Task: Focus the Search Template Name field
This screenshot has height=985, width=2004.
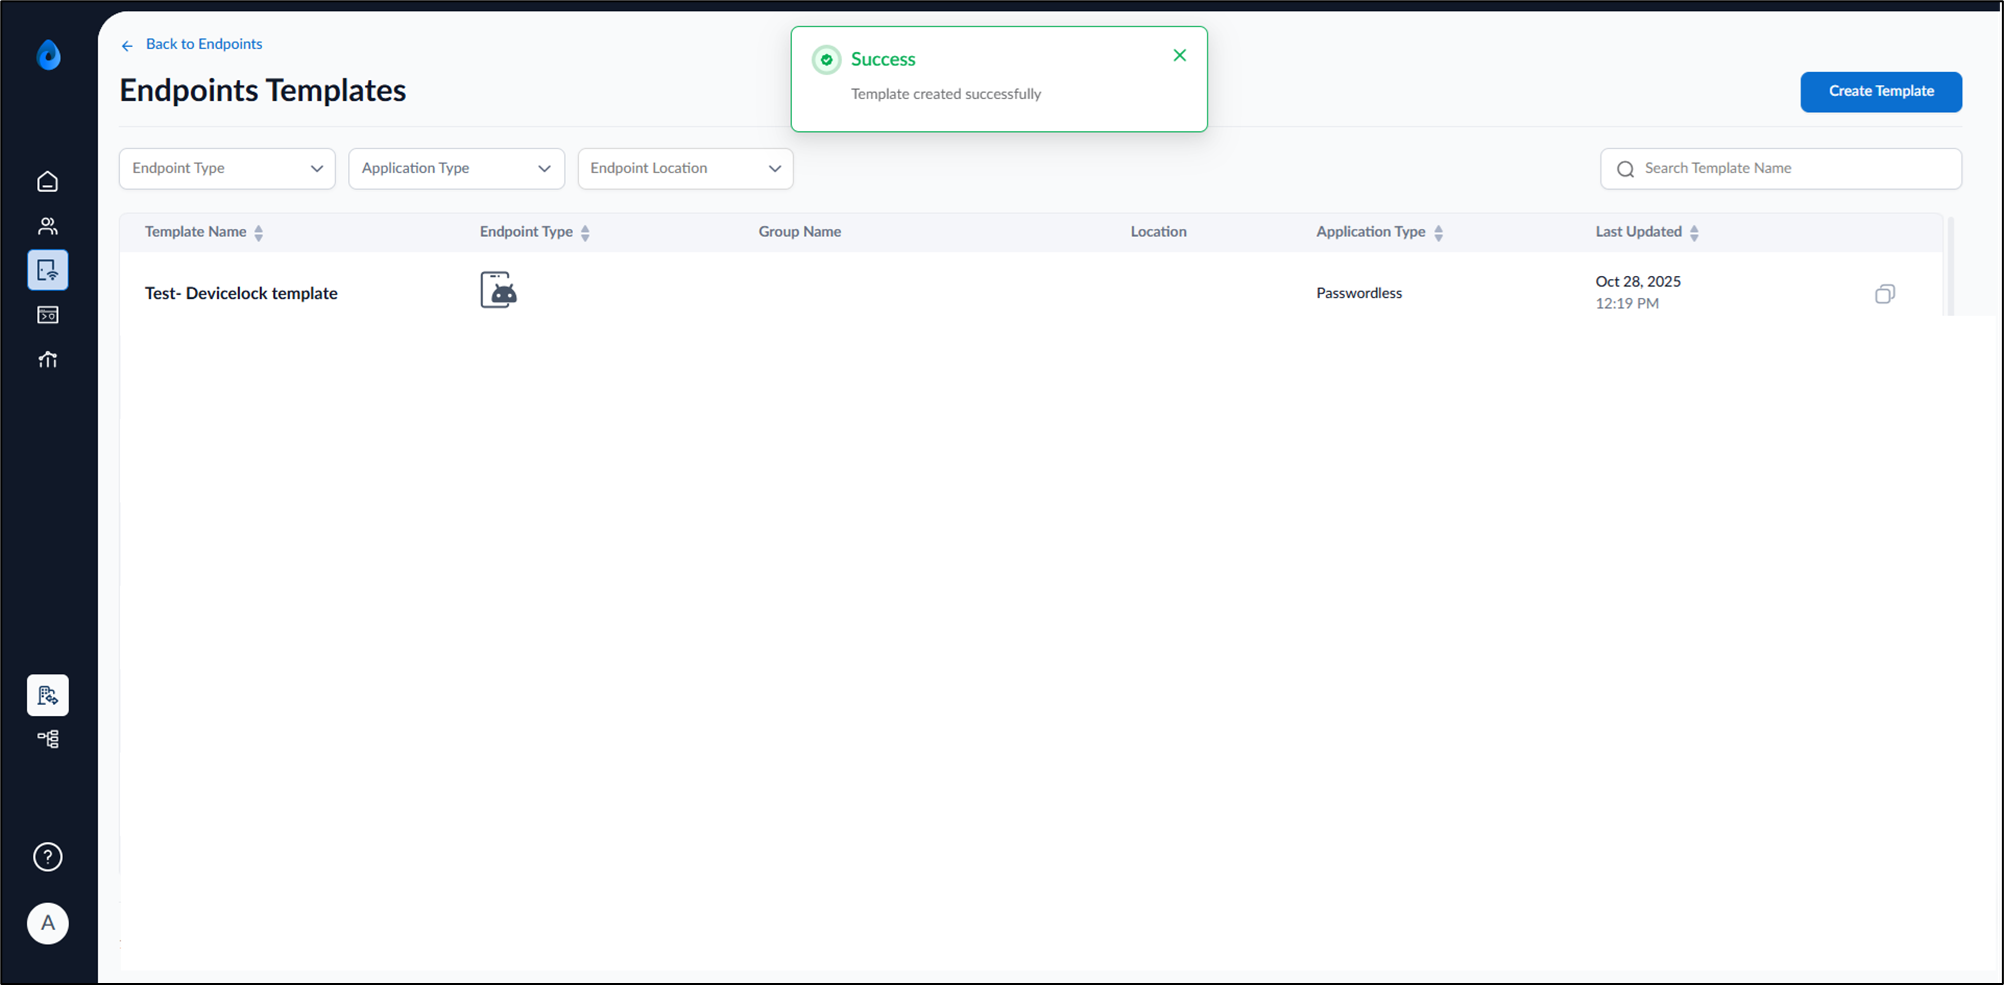Action: [1781, 169]
